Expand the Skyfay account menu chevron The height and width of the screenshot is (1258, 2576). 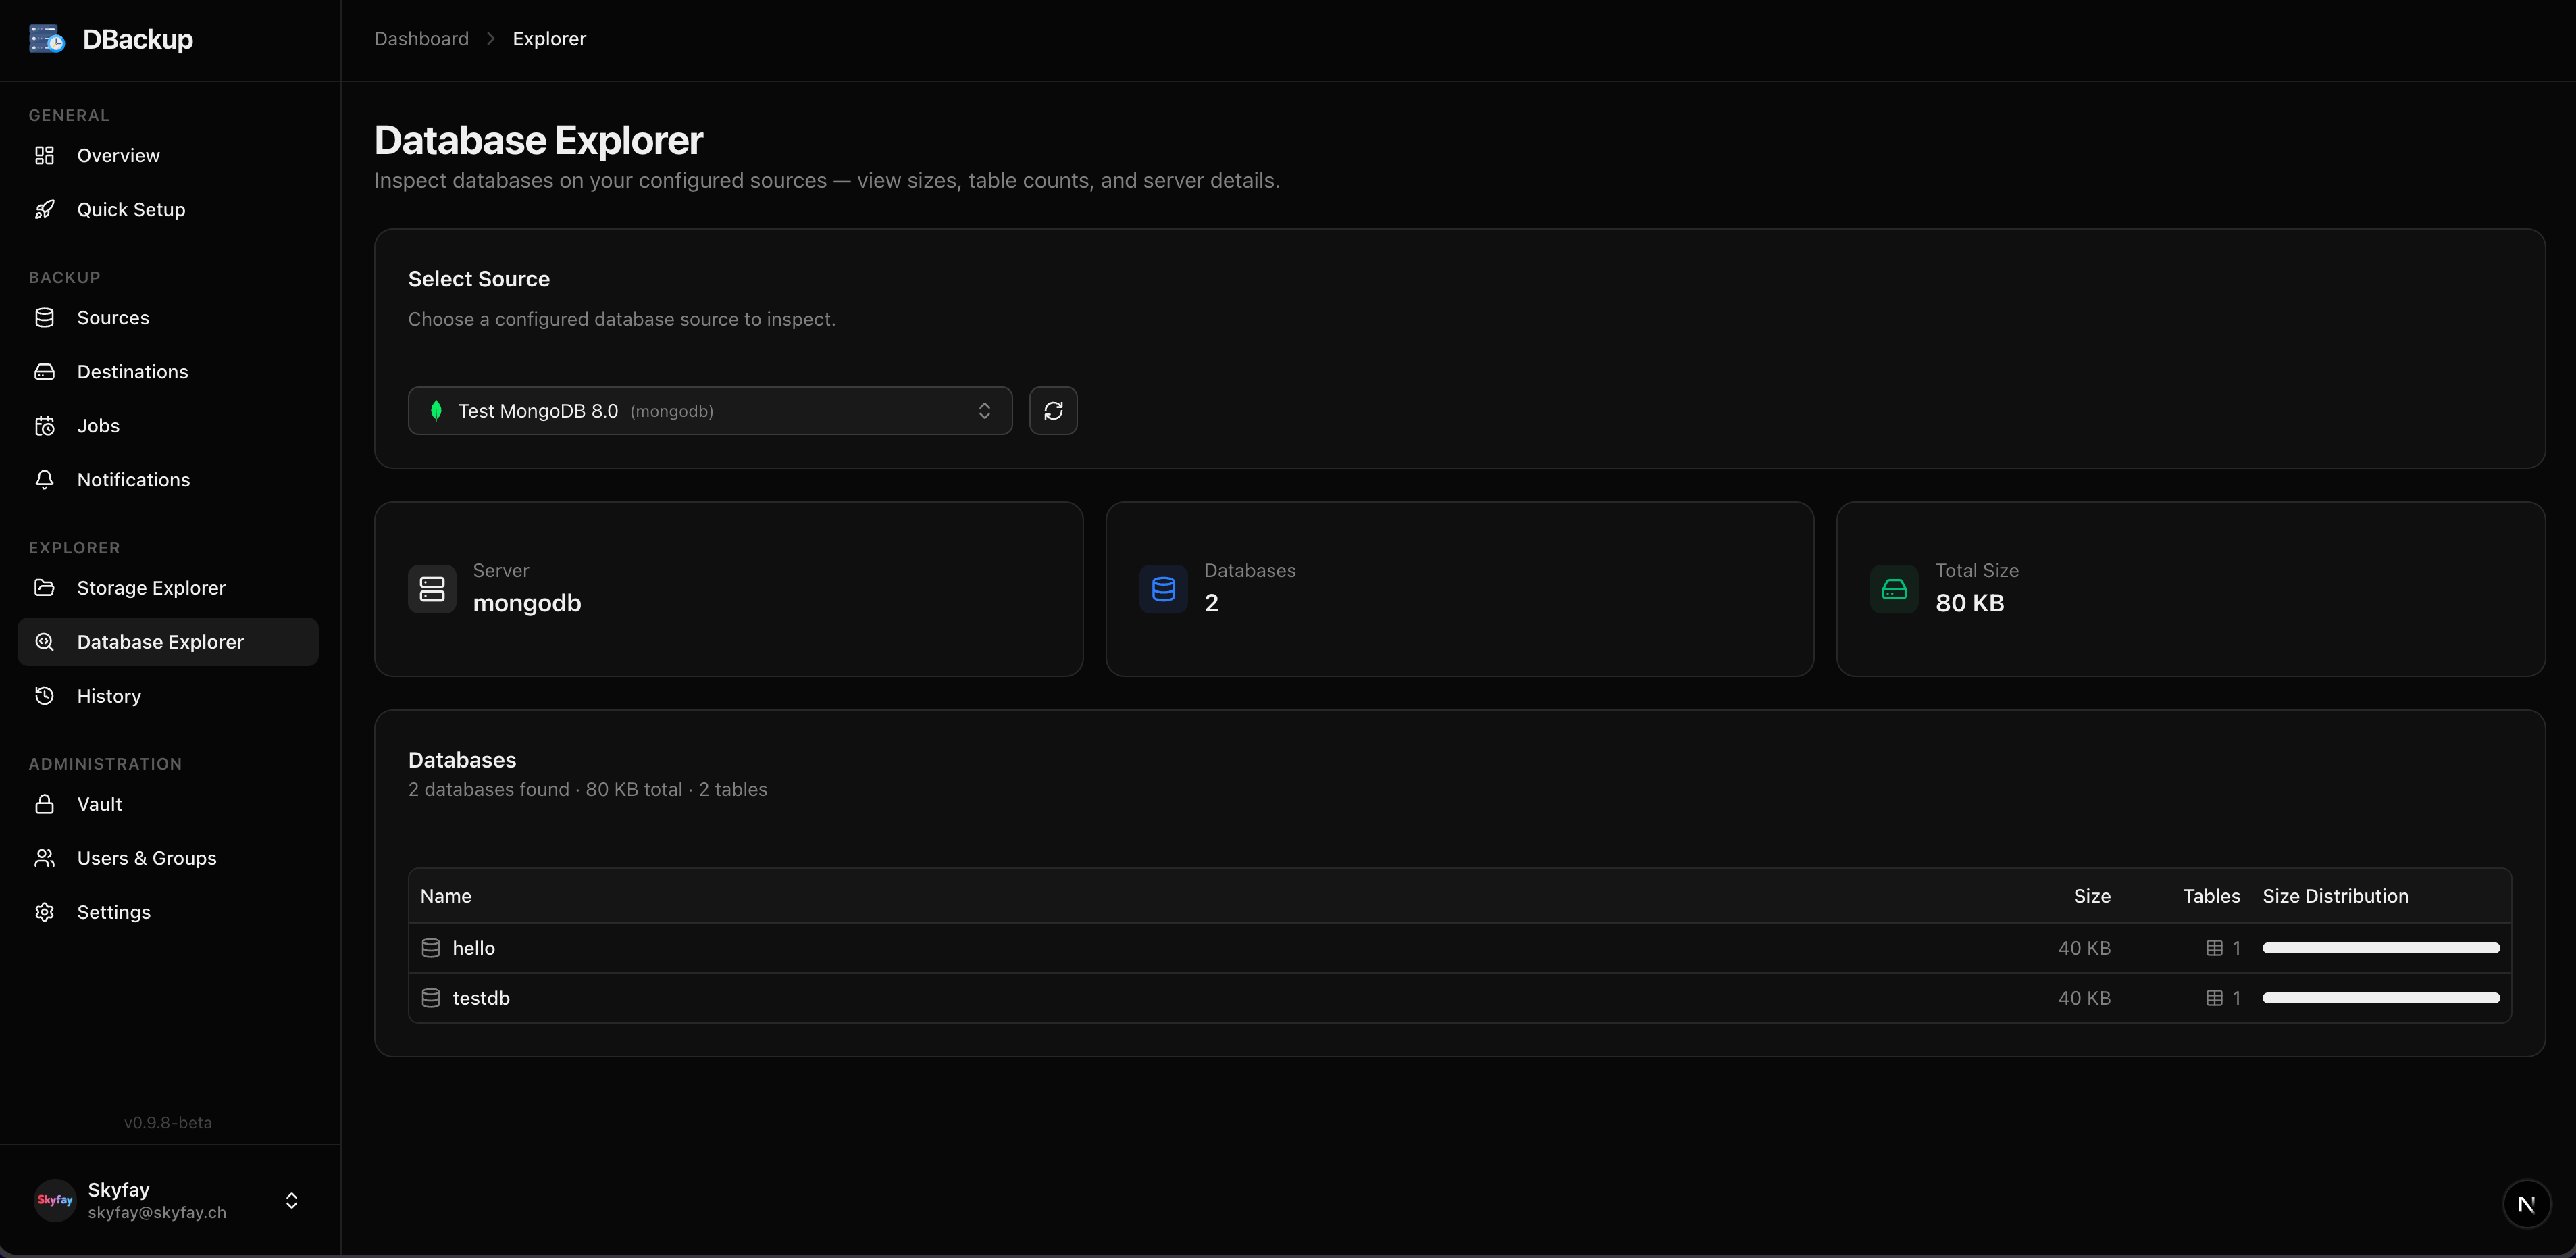coord(291,1200)
